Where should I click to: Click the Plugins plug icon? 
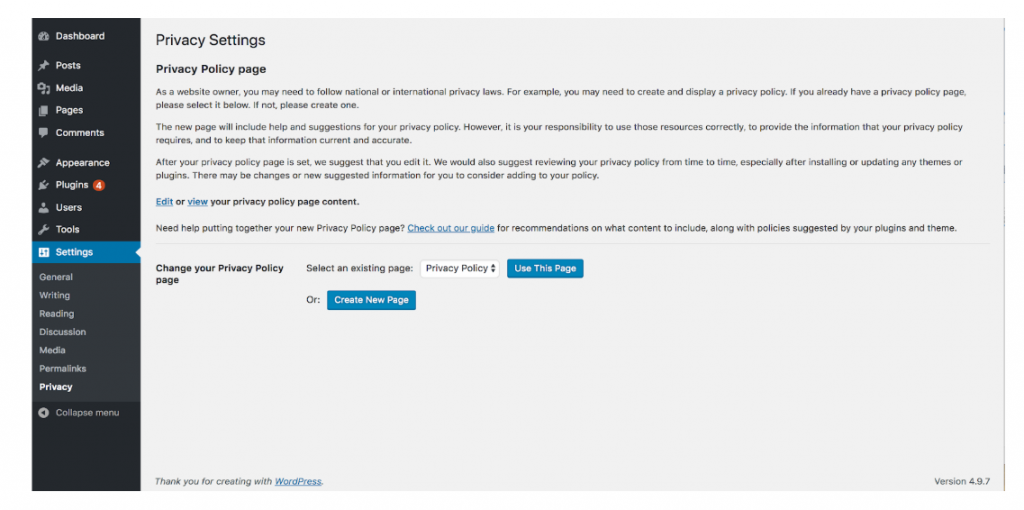(43, 185)
